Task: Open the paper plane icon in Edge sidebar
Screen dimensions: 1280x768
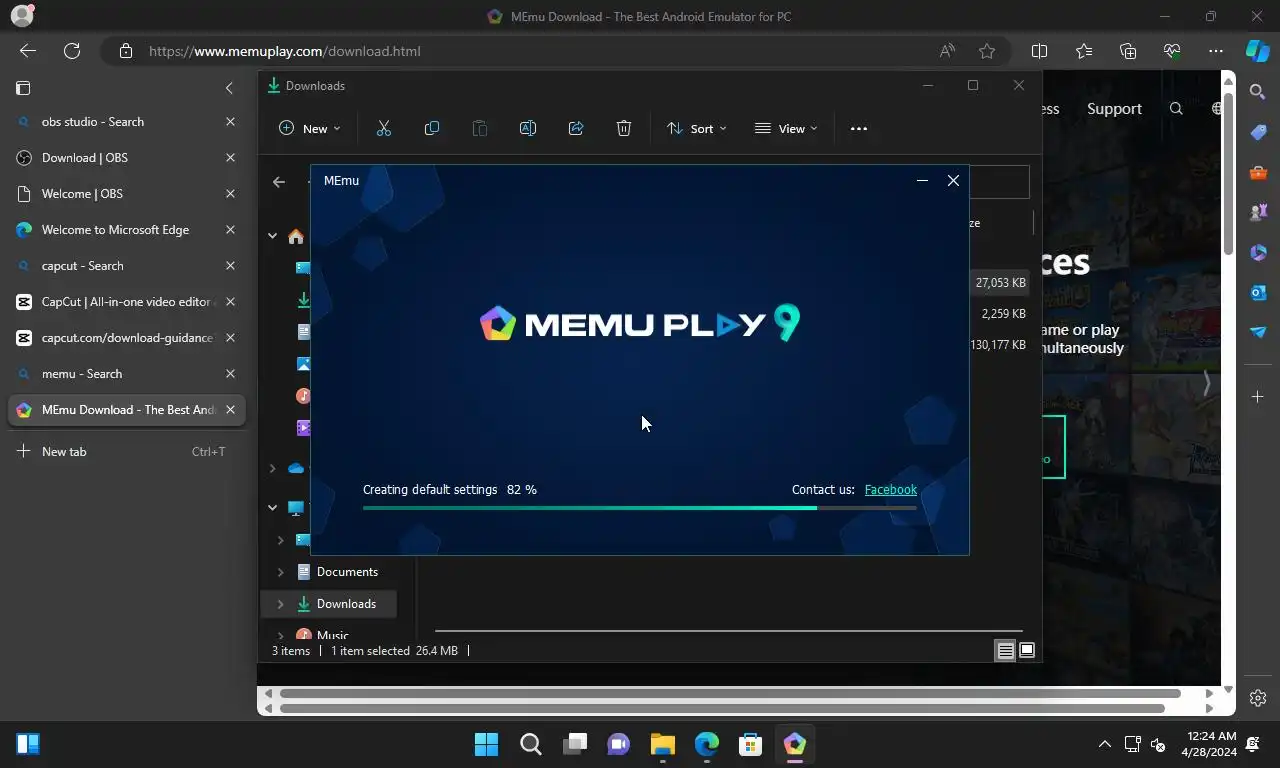Action: (x=1258, y=332)
